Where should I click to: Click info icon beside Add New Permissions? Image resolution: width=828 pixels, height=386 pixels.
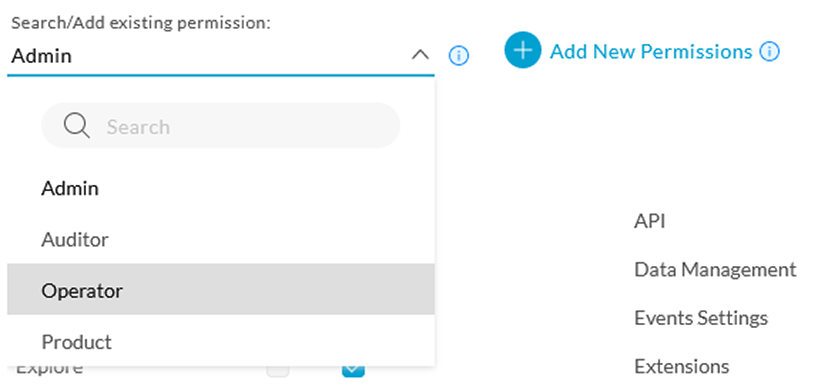point(769,52)
